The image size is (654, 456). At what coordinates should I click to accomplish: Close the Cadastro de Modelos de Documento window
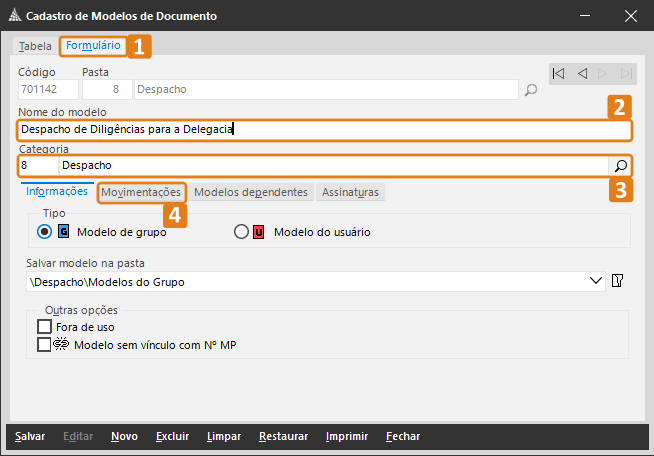tap(631, 16)
